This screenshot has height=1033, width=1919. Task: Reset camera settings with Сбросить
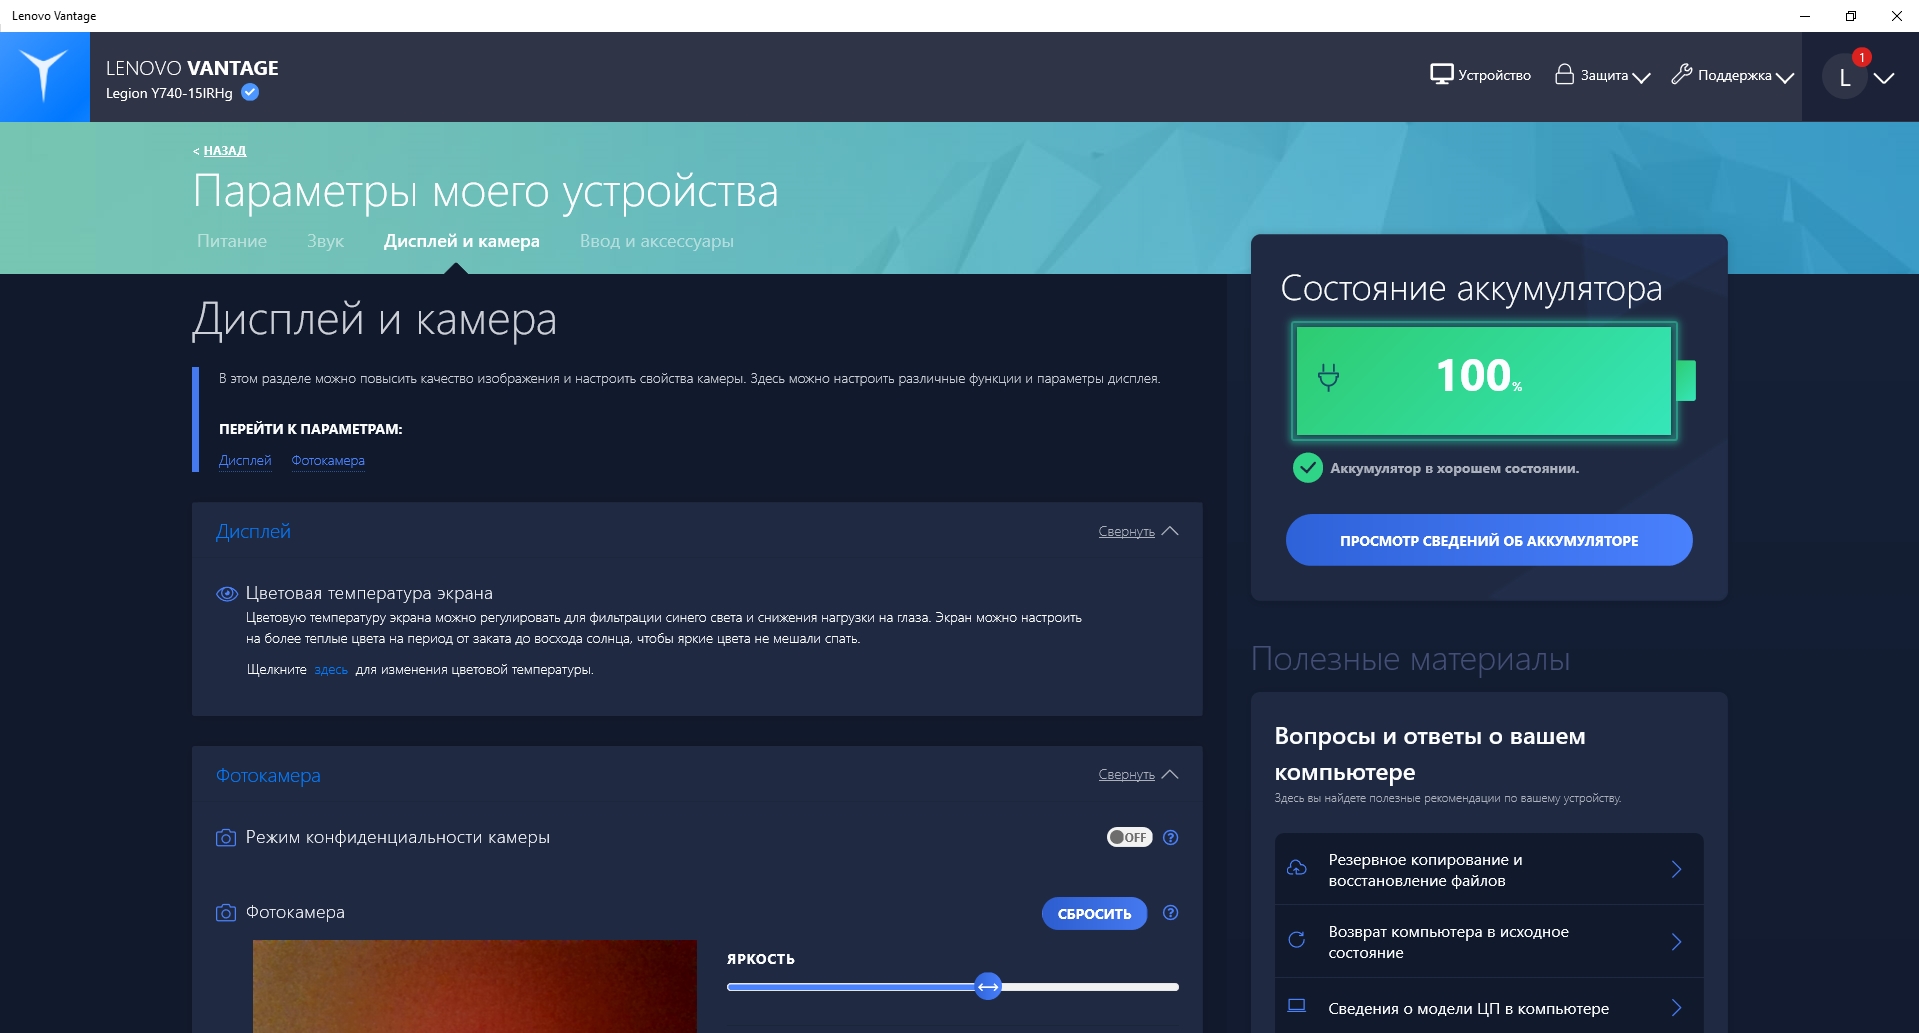(1094, 913)
